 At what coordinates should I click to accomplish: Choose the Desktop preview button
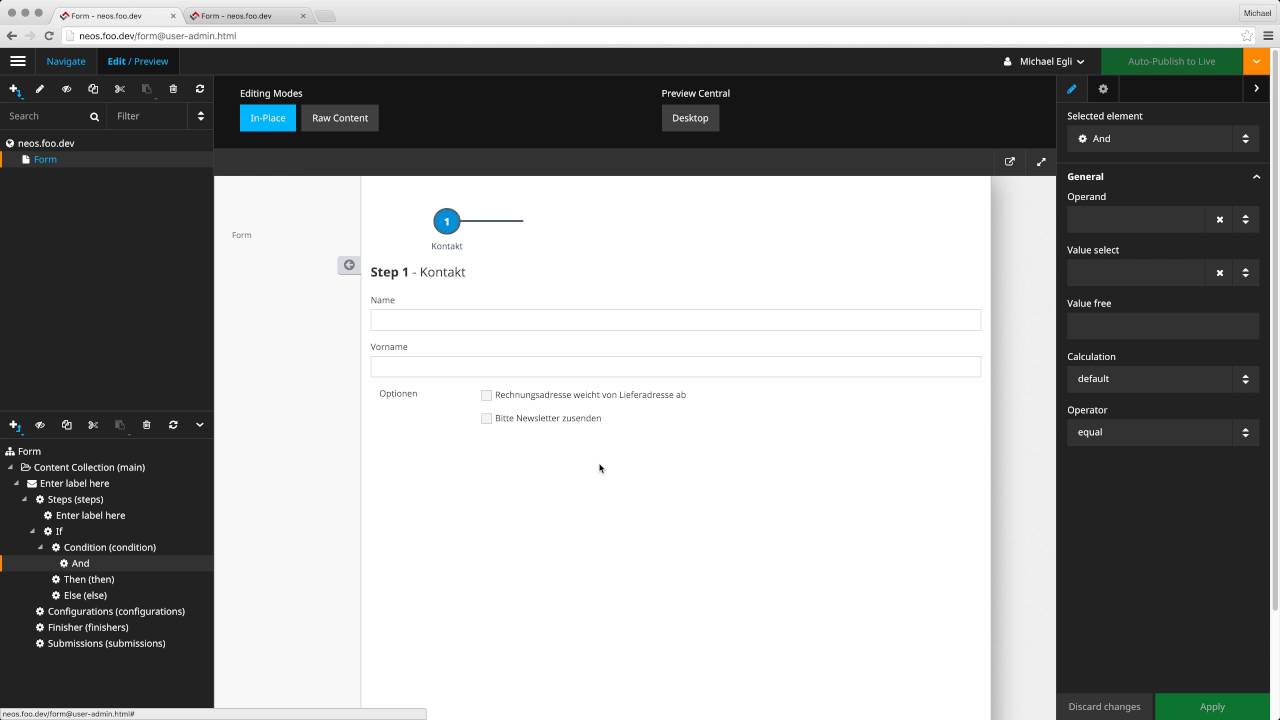click(x=690, y=118)
